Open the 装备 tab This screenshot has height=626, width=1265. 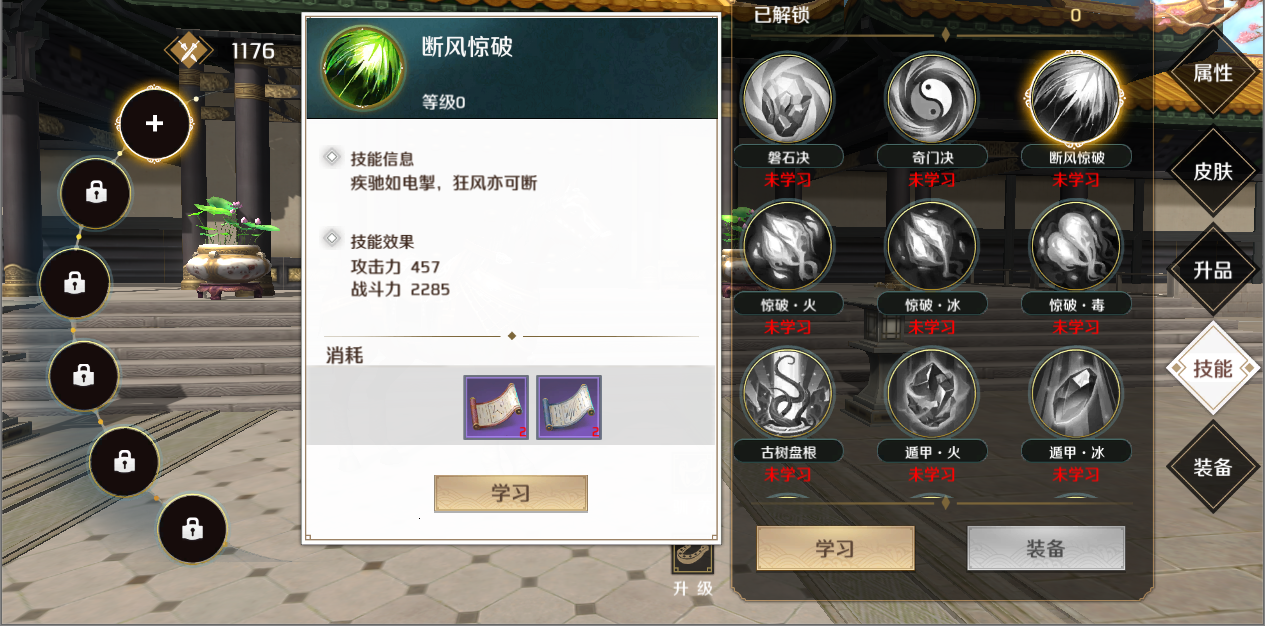(x=1213, y=467)
